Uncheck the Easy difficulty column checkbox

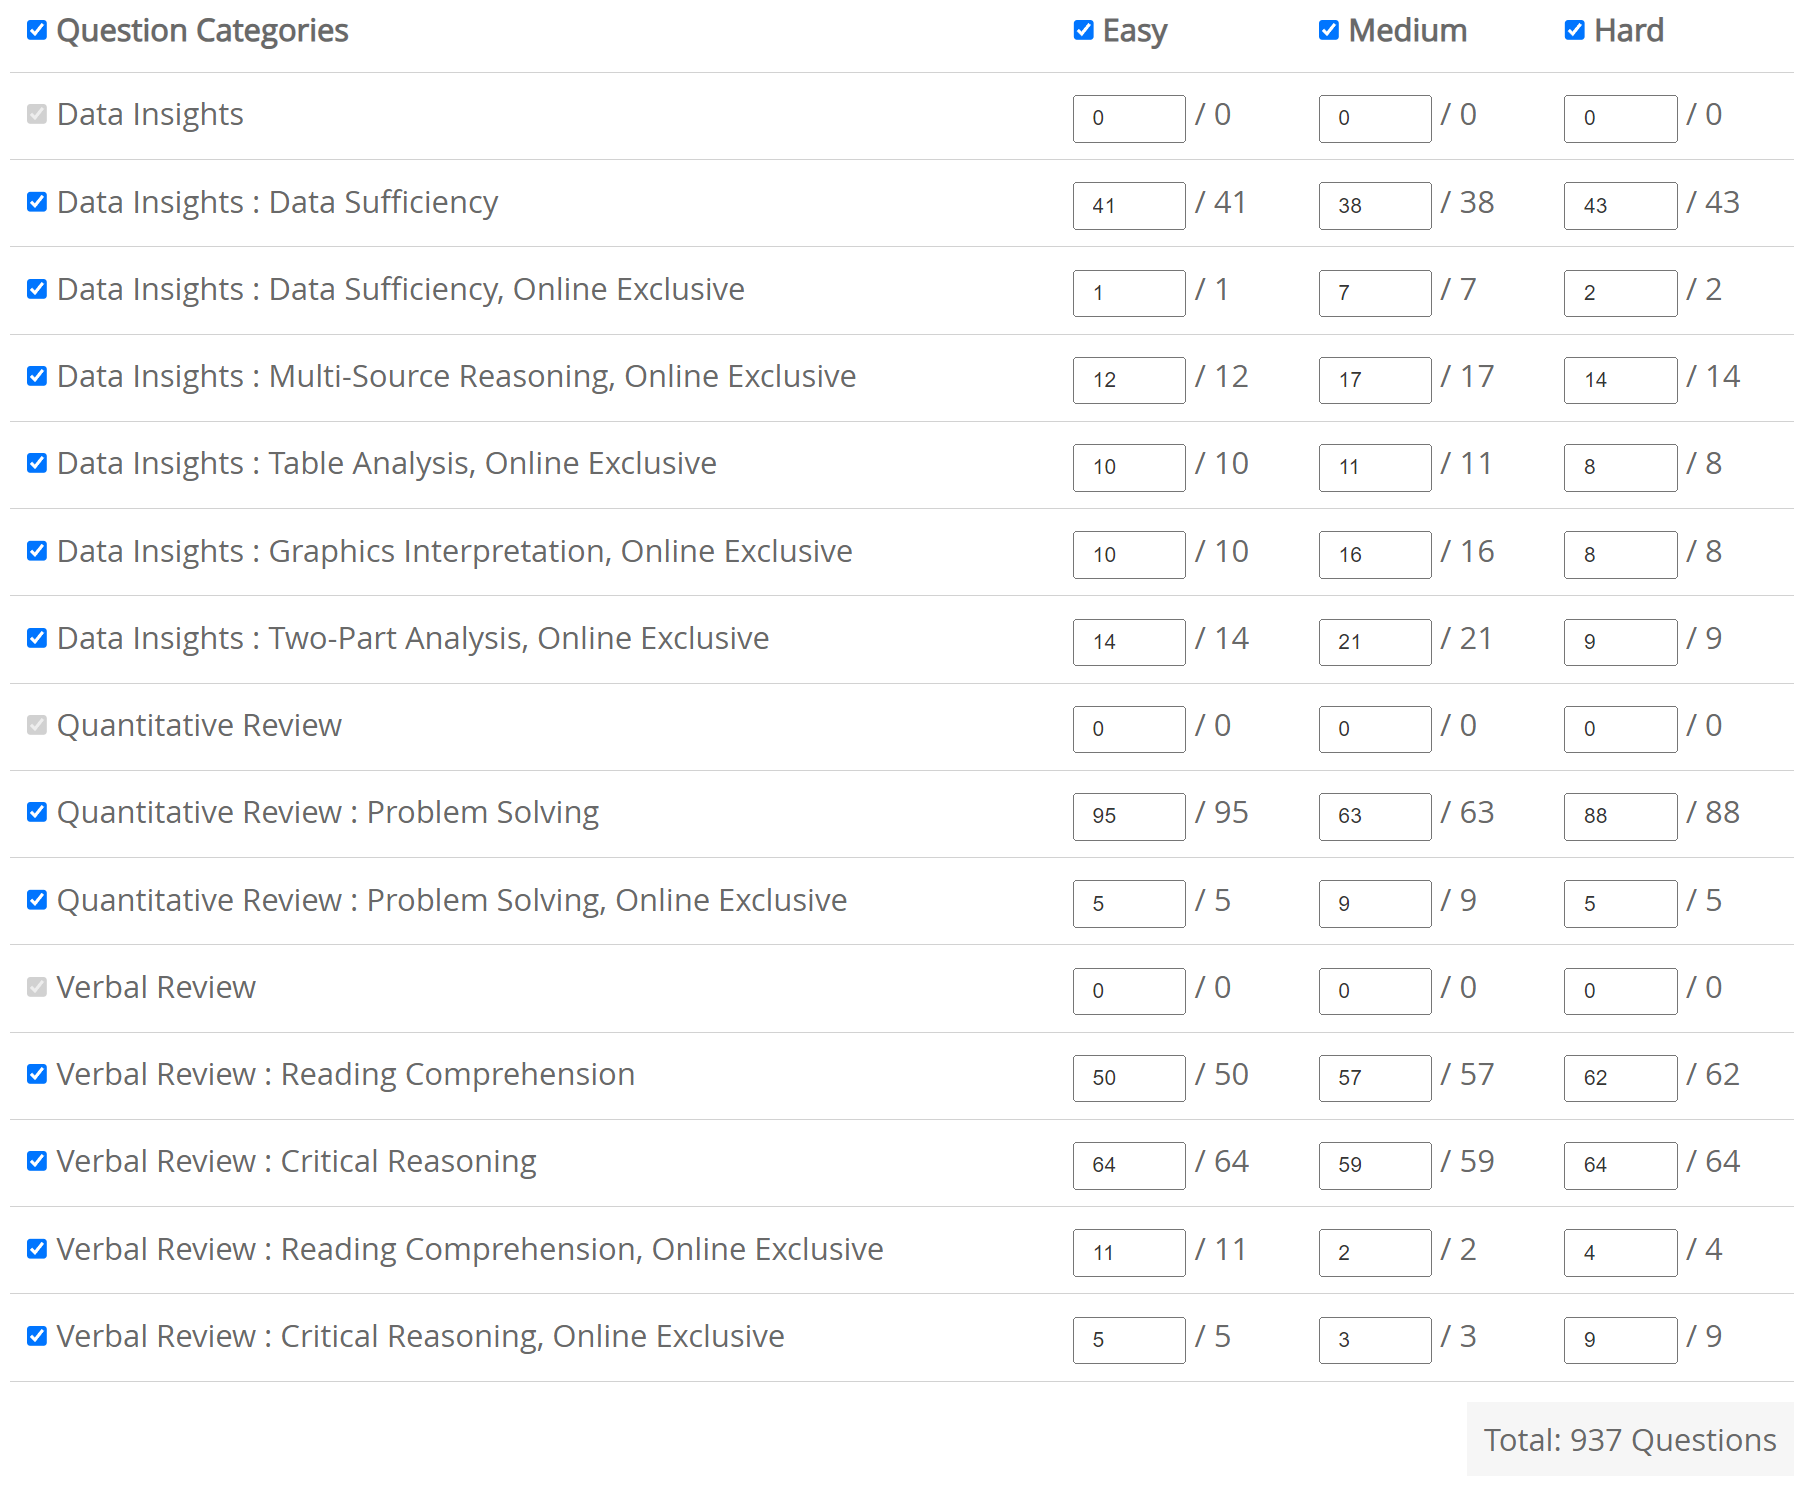coord(1083,30)
